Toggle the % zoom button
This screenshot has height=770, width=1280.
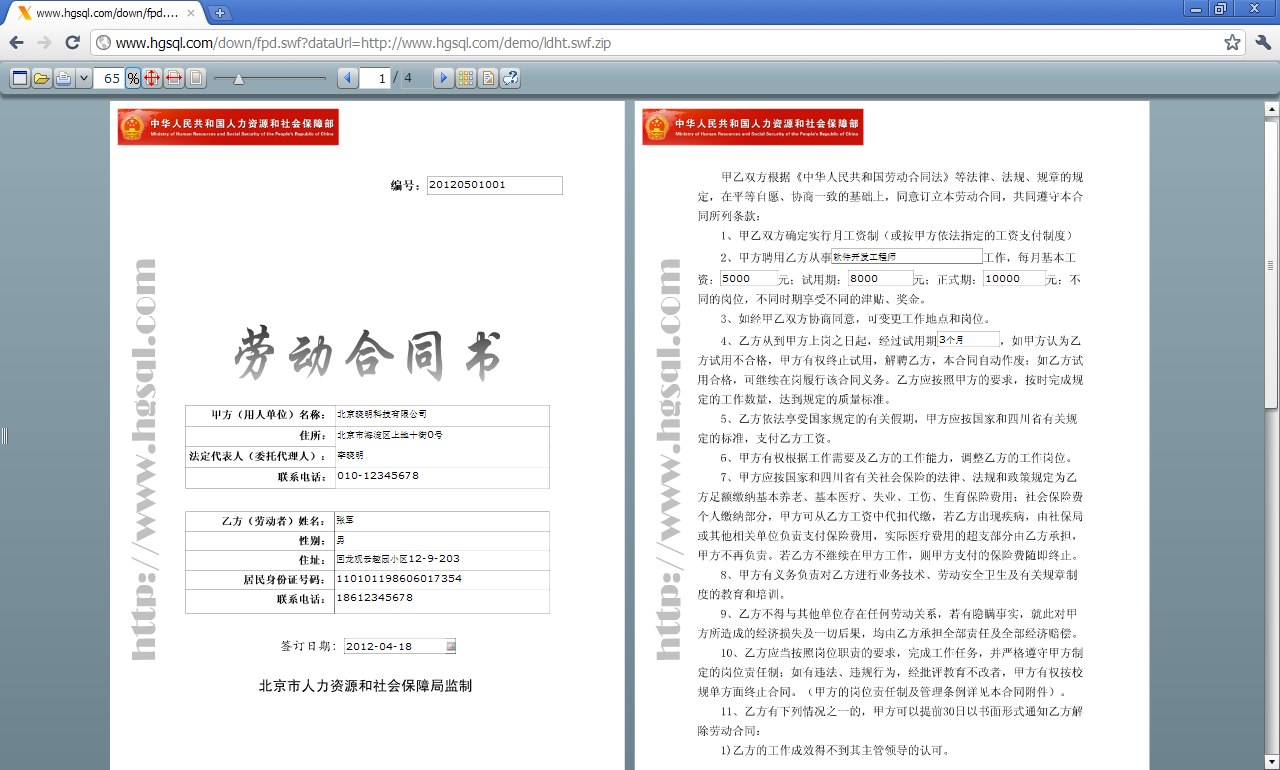tap(132, 78)
